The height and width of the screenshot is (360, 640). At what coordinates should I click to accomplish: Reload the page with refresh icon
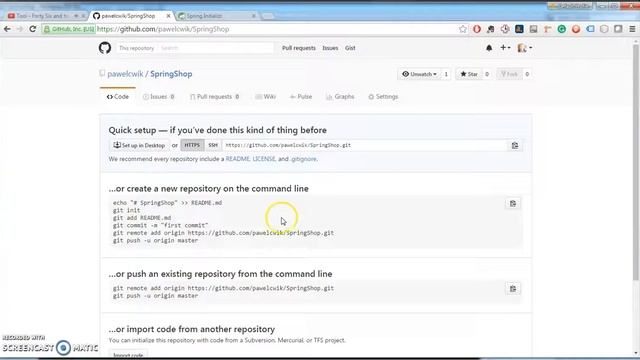click(33, 29)
